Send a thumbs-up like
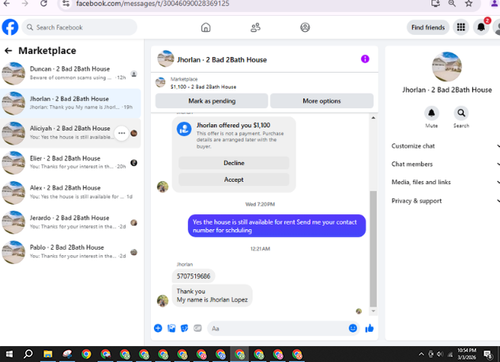This screenshot has width=500, height=362. pos(369,328)
